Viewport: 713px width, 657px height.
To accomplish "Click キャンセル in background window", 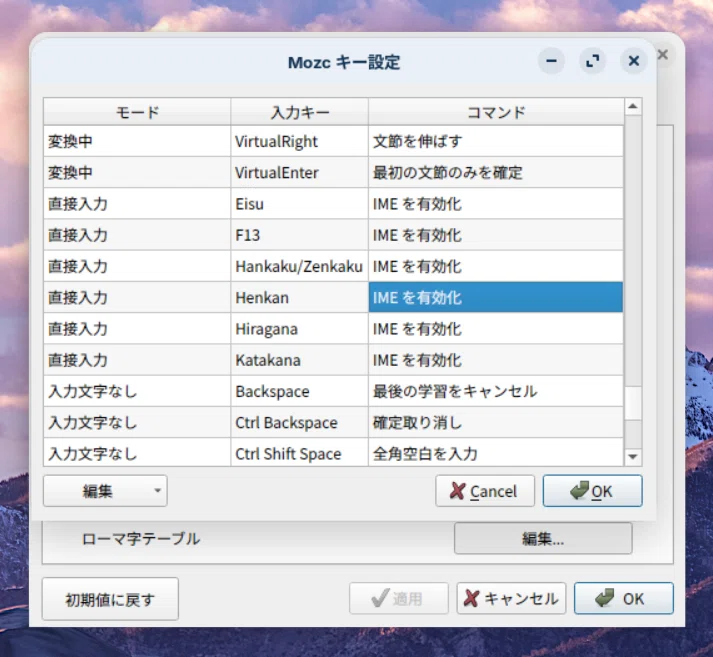I will [x=511, y=598].
